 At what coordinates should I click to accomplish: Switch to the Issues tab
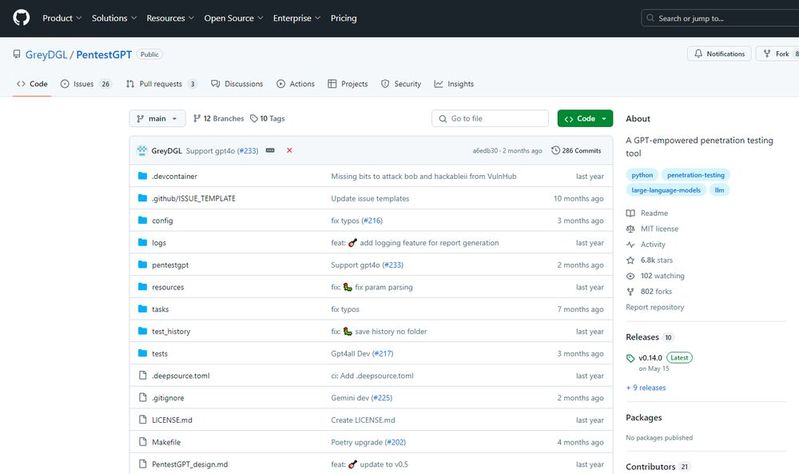click(x=86, y=84)
